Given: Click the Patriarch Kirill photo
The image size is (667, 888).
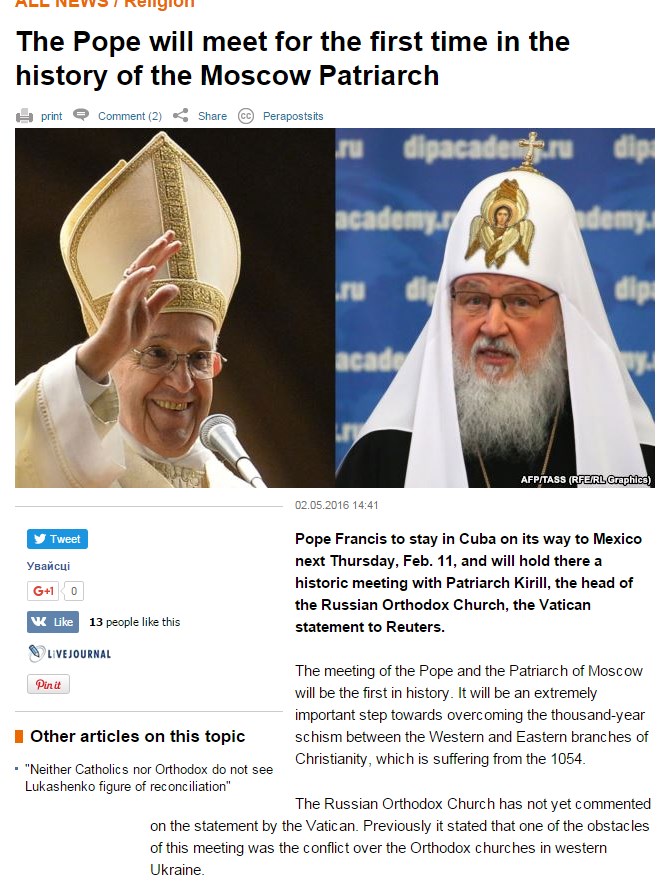Looking at the screenshot, I should [495, 308].
